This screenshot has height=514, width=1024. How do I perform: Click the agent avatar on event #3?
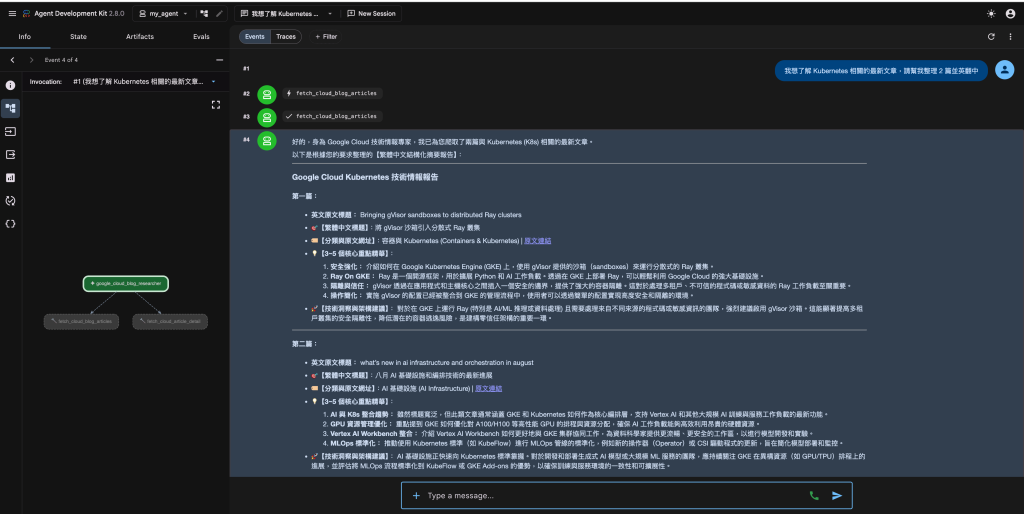(x=266, y=118)
